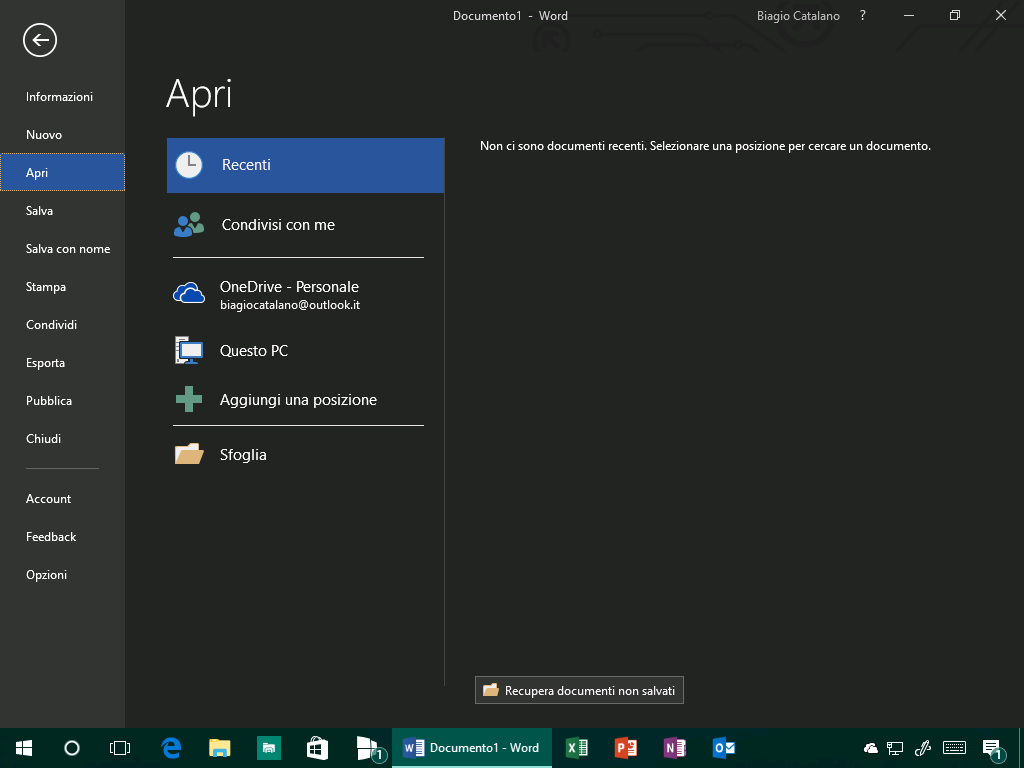Open the Windows Store taskbar icon
The width and height of the screenshot is (1024, 768).
(317, 748)
